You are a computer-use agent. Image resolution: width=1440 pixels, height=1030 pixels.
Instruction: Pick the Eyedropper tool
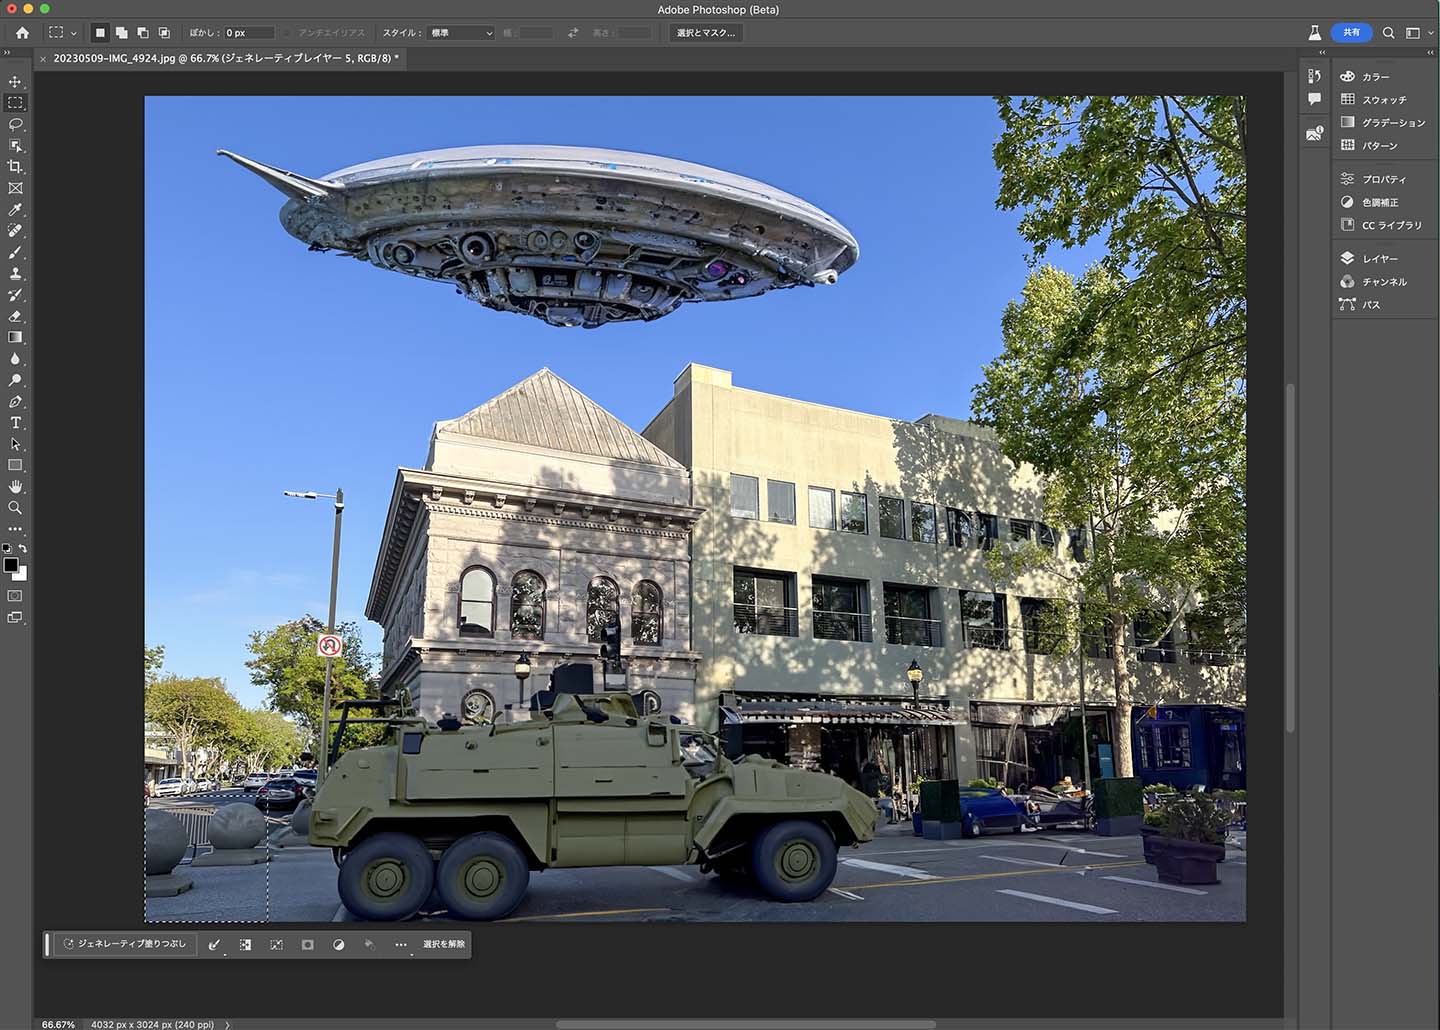click(x=15, y=209)
